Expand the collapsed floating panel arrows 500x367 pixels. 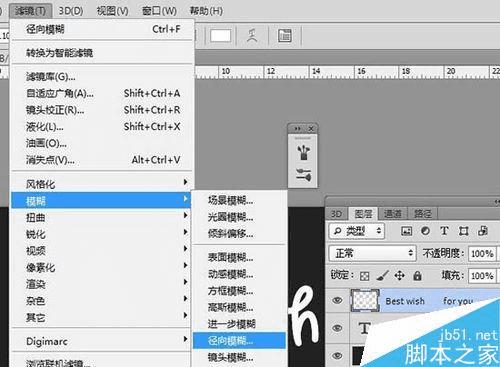[x=297, y=128]
